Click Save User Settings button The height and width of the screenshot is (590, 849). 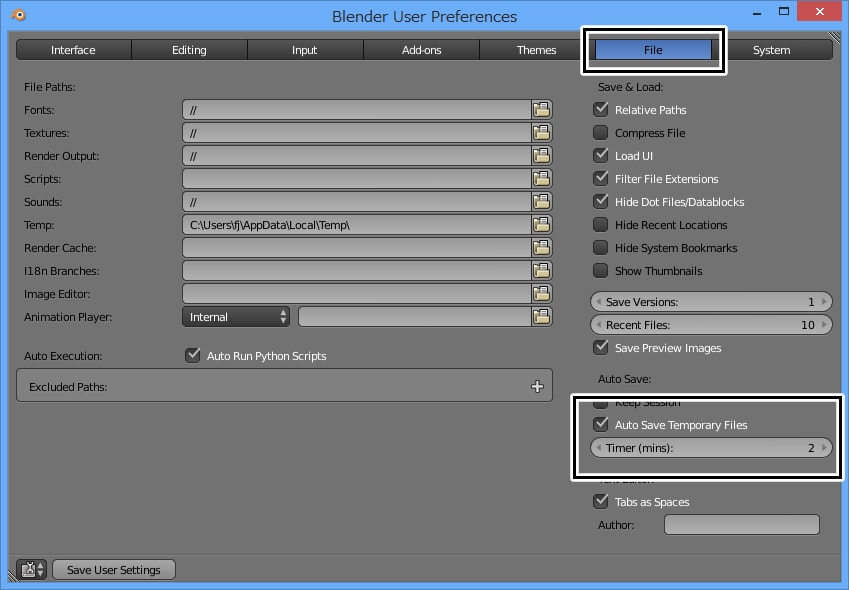(x=114, y=569)
